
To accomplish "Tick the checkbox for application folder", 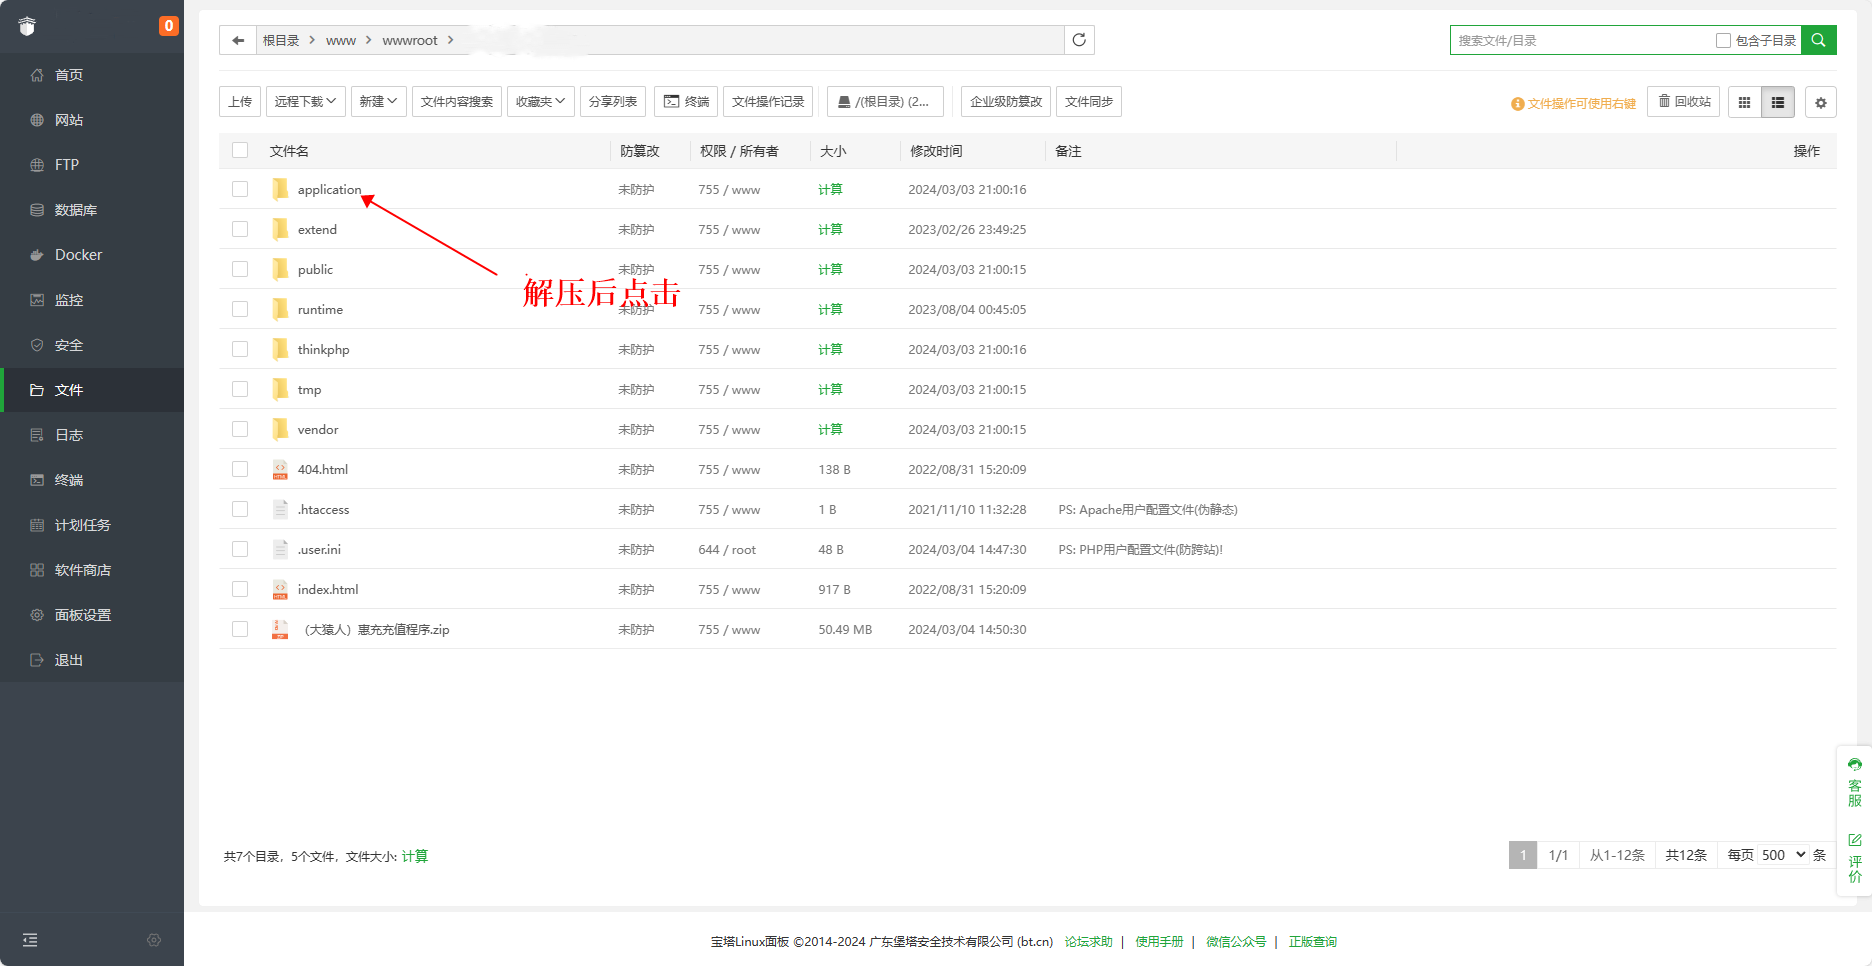I will [x=240, y=189].
